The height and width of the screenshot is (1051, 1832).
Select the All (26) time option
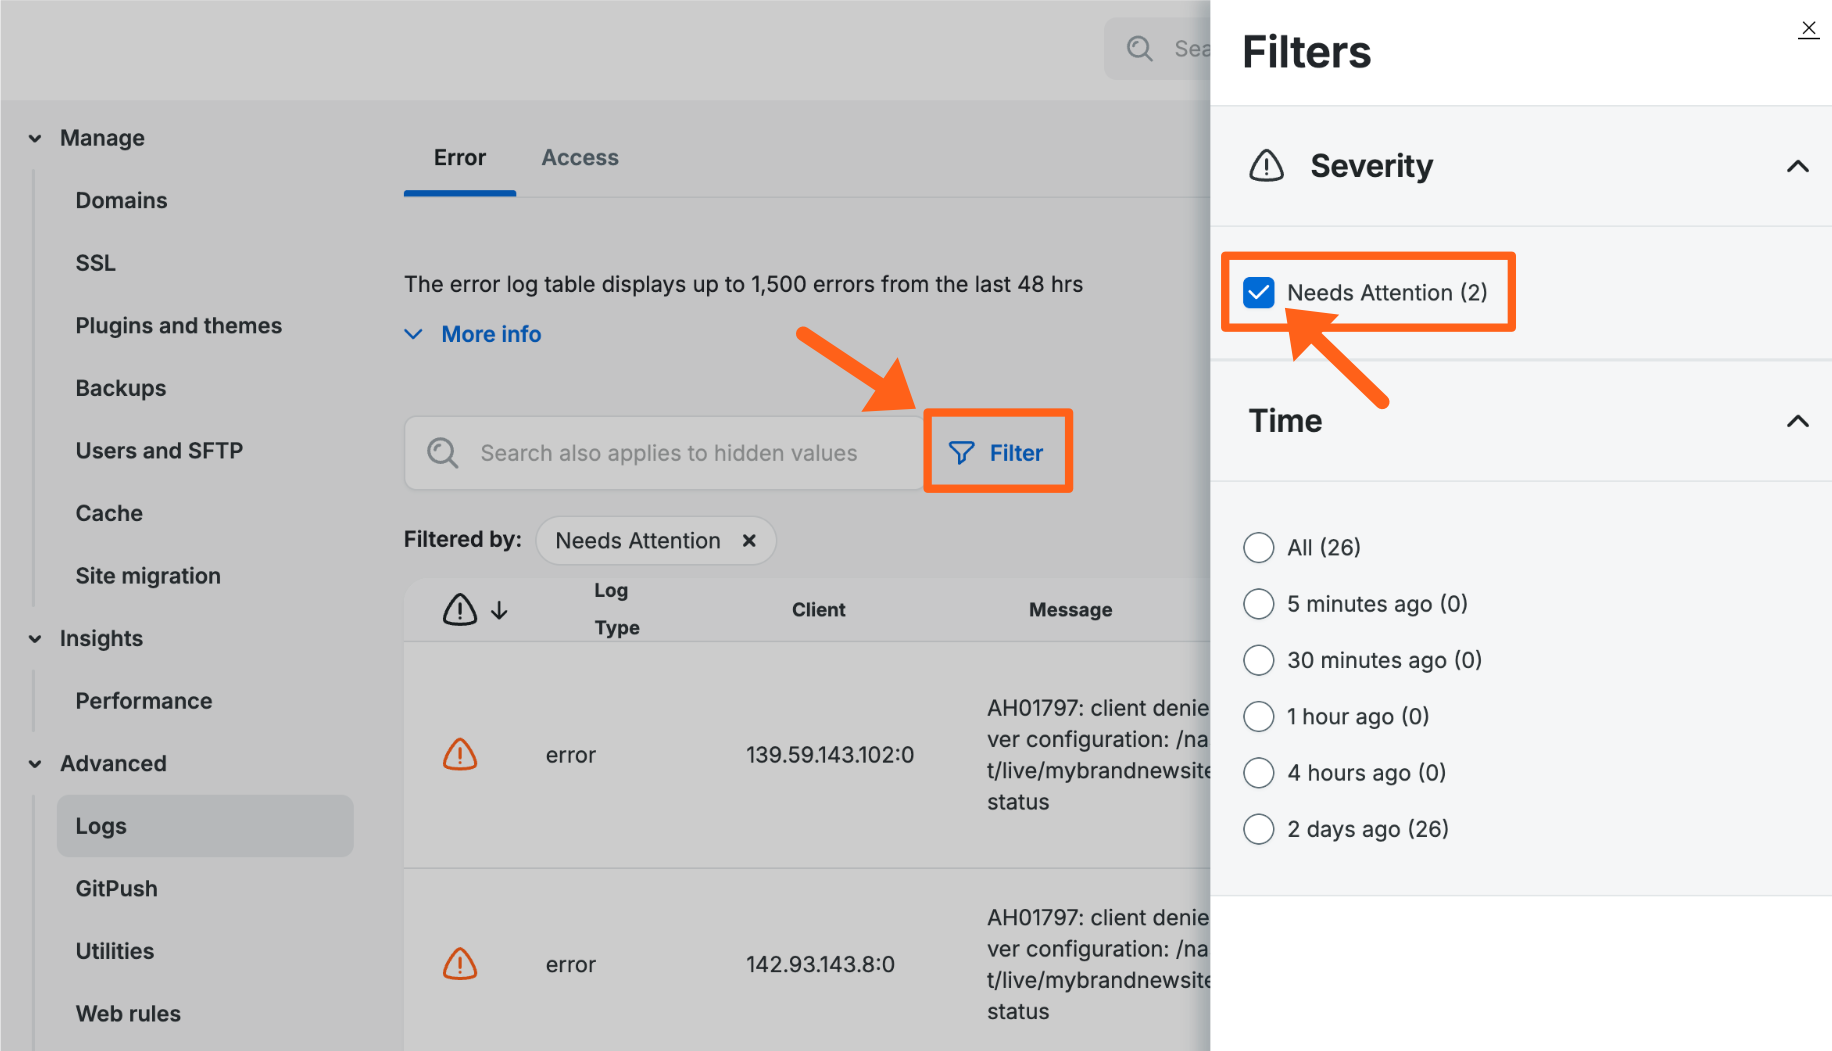click(x=1258, y=547)
